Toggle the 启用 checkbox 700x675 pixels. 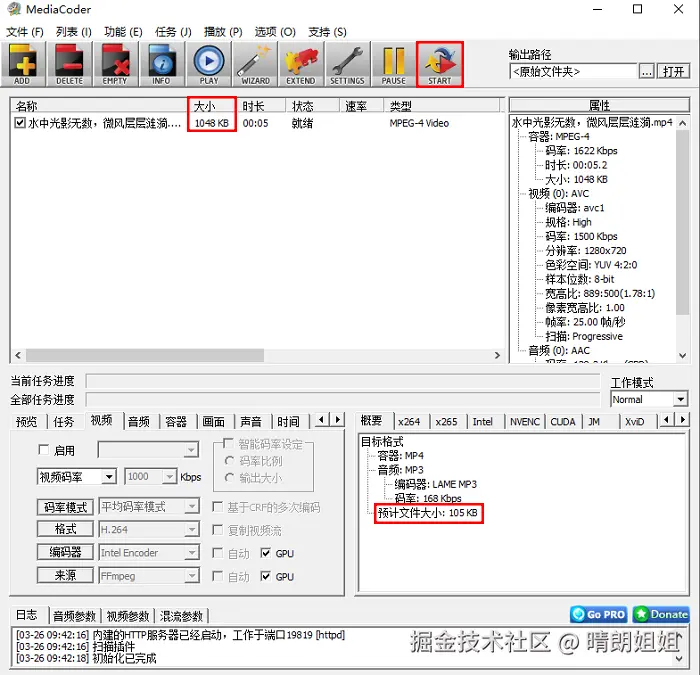coord(44,450)
